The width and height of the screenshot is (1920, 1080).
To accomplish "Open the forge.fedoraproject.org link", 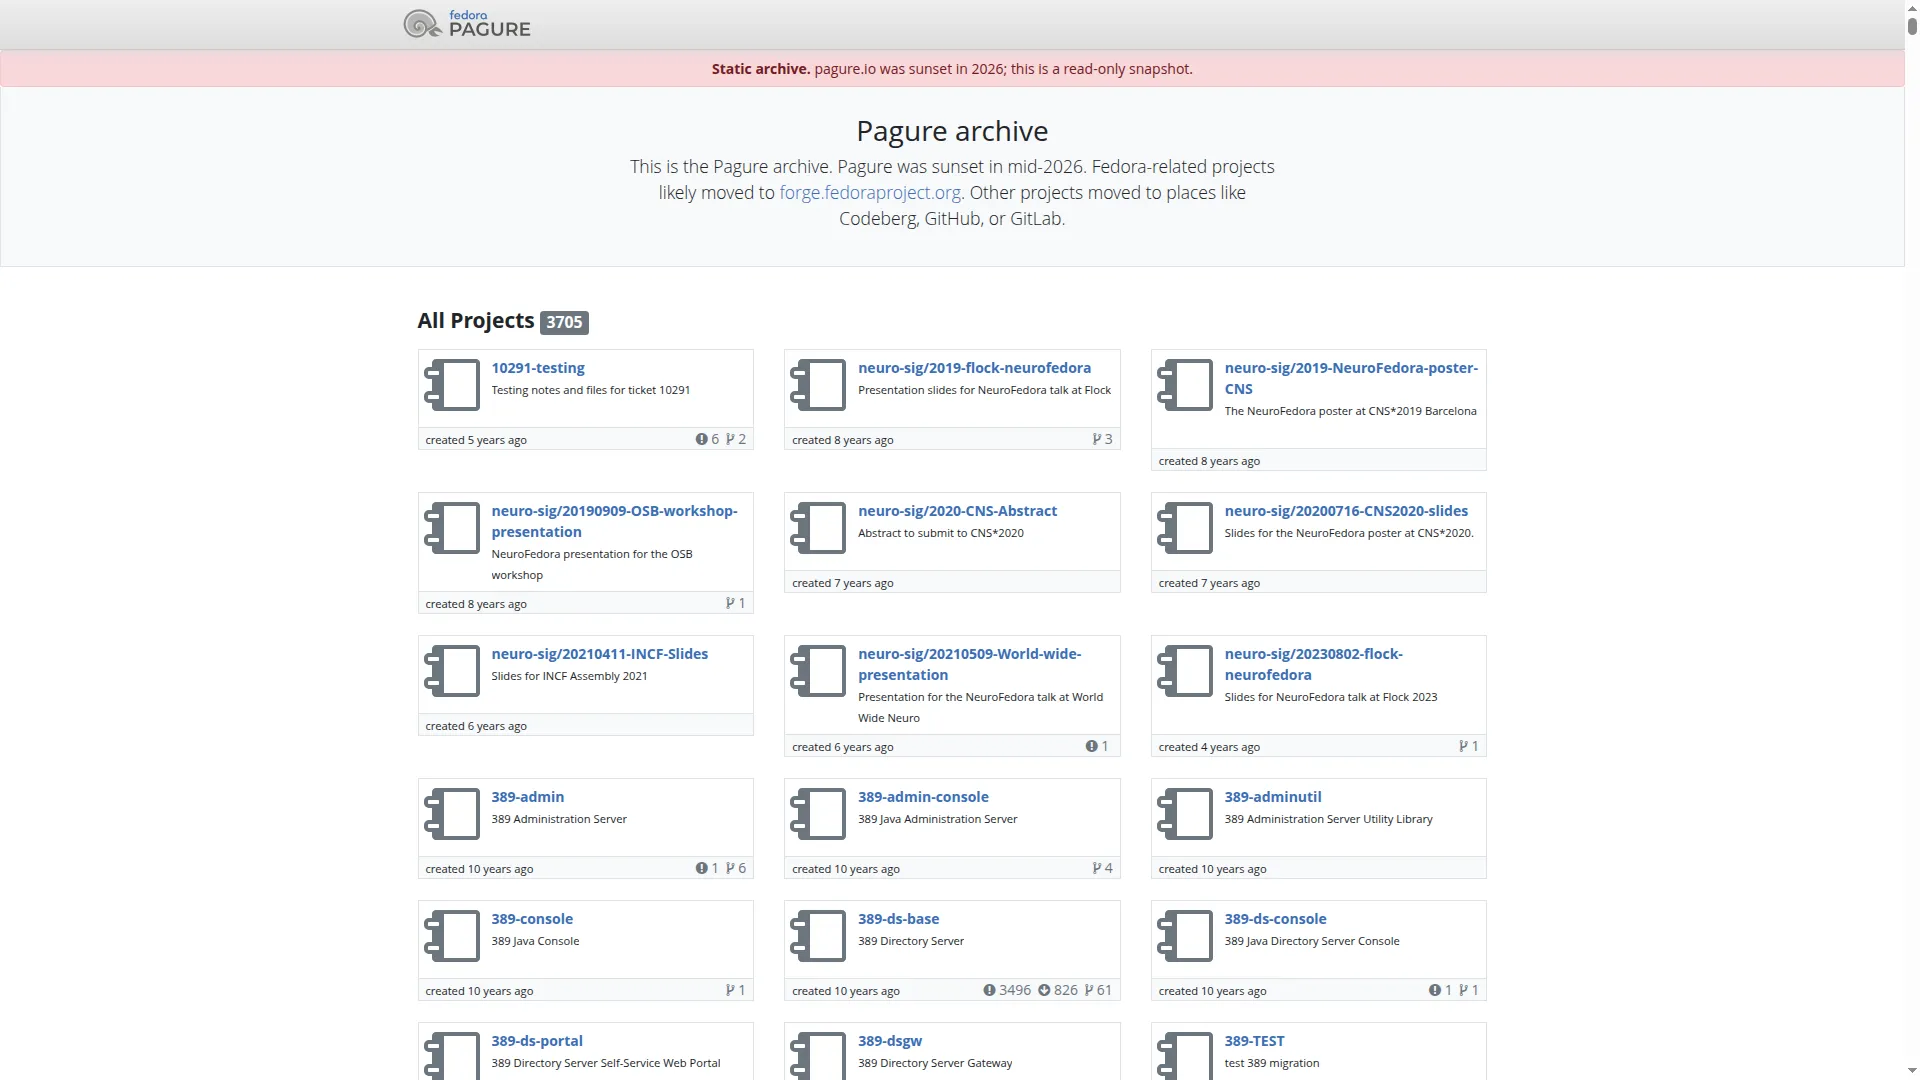I will coord(870,193).
